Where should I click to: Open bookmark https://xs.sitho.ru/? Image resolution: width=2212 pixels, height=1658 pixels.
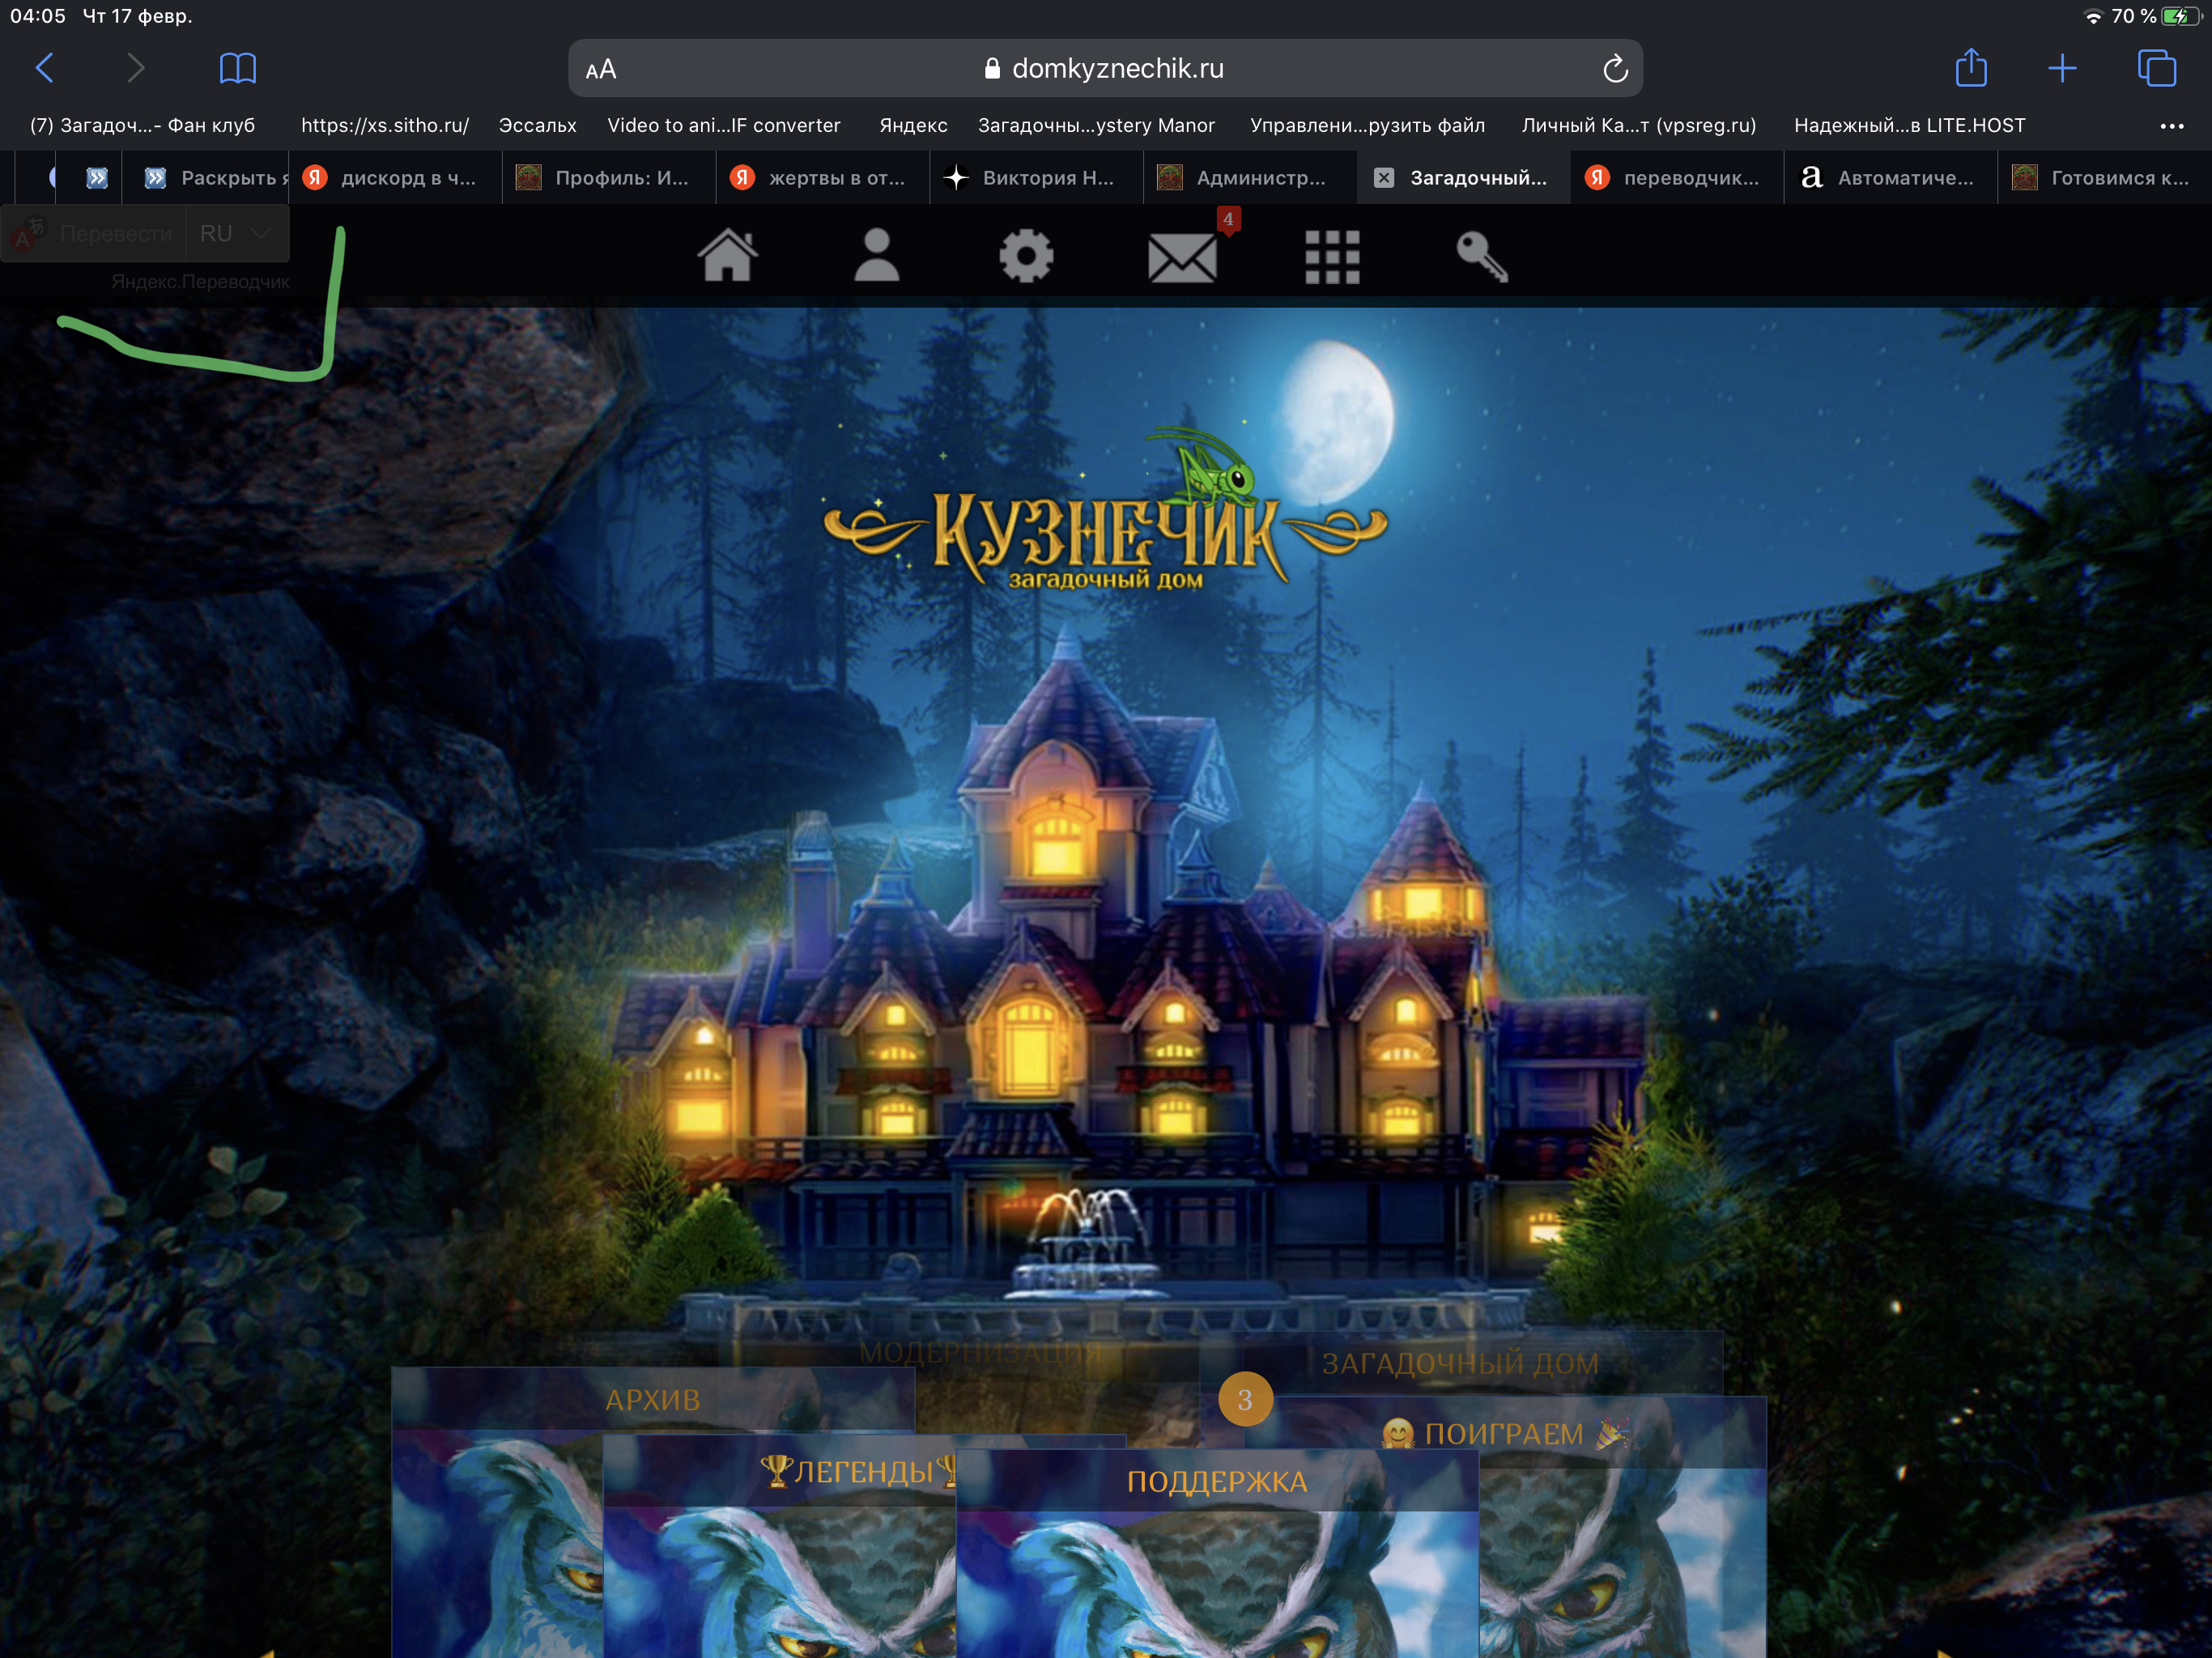[x=385, y=126]
